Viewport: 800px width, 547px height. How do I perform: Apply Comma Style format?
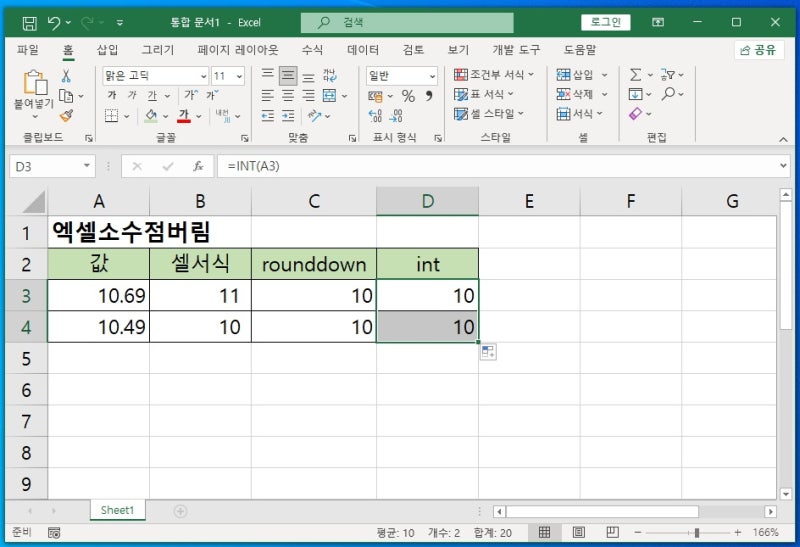click(x=429, y=95)
